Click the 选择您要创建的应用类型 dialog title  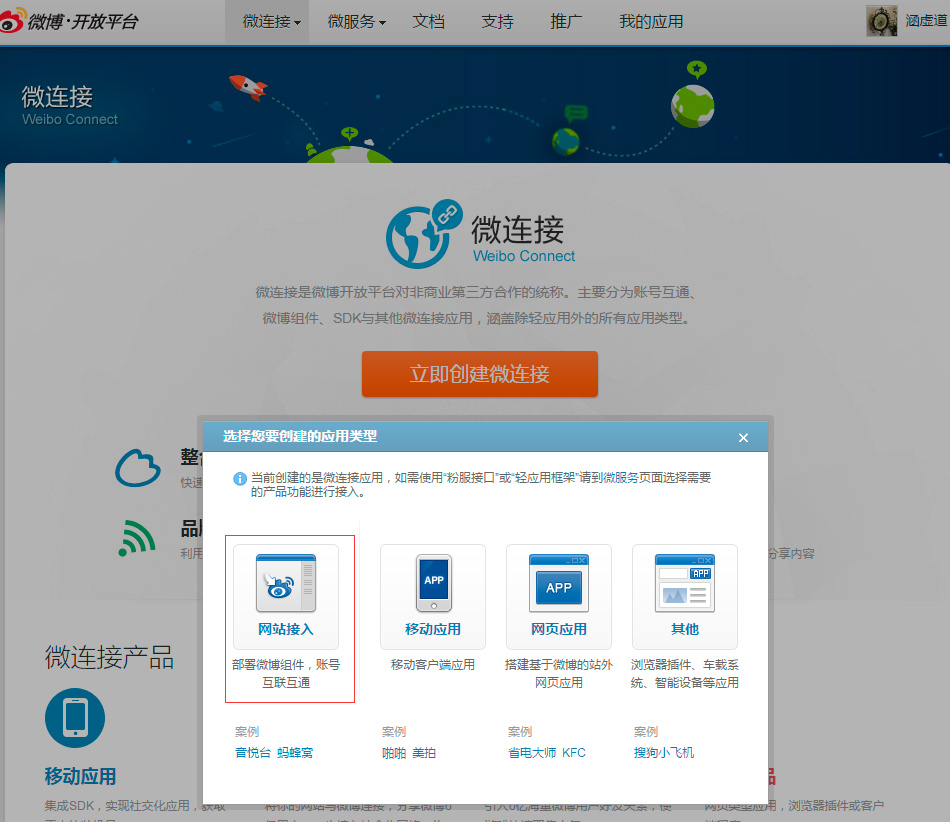coord(300,436)
